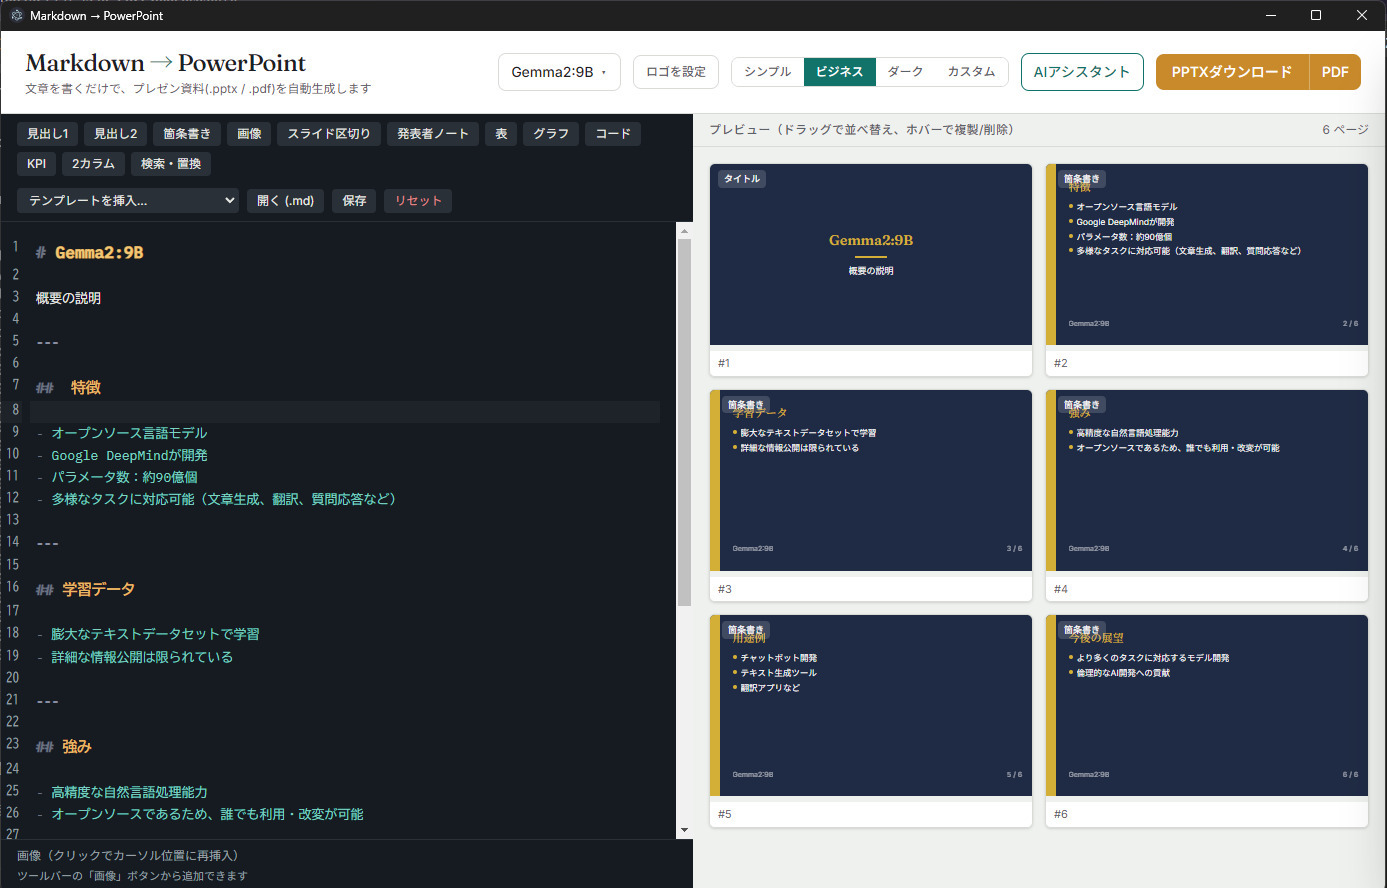Insert a スライド区切り slide break
The height and width of the screenshot is (888, 1387).
(329, 134)
